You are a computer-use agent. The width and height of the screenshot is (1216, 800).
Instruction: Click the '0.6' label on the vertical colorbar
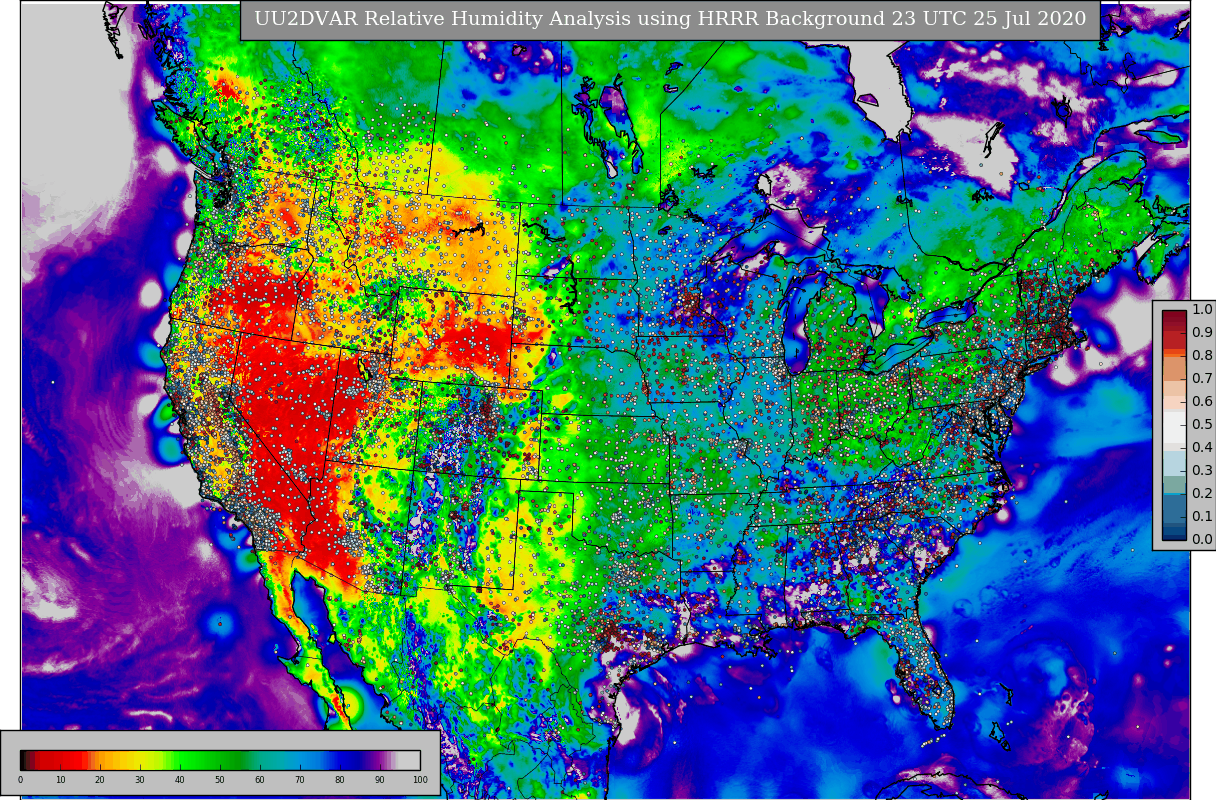tap(1202, 401)
